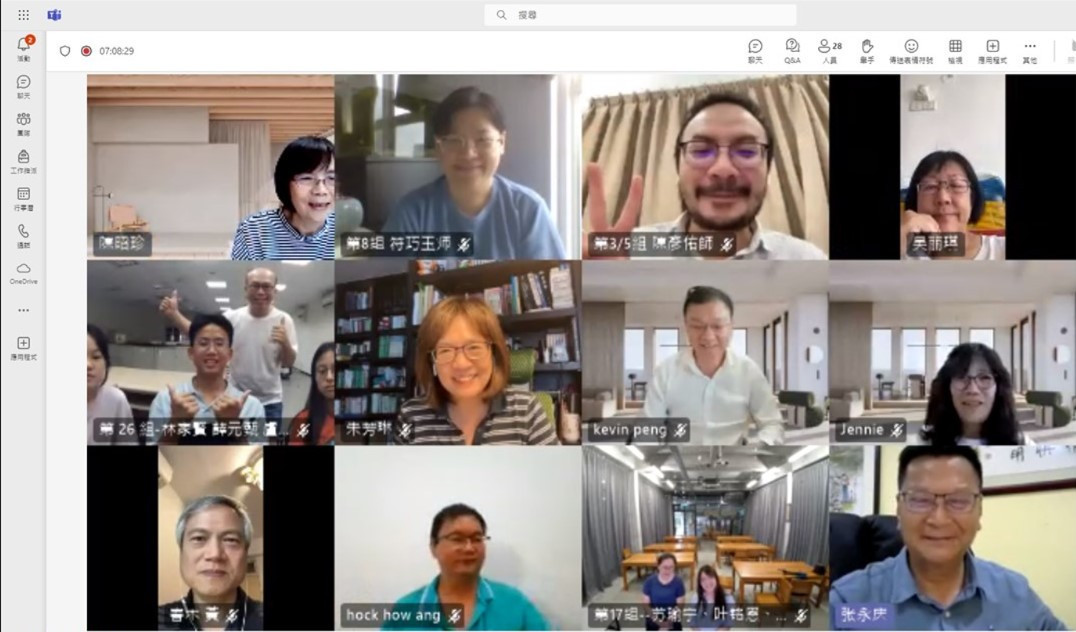The height and width of the screenshot is (632, 1076).
Task: Open Chat in the left sidebar
Action: click(x=23, y=86)
